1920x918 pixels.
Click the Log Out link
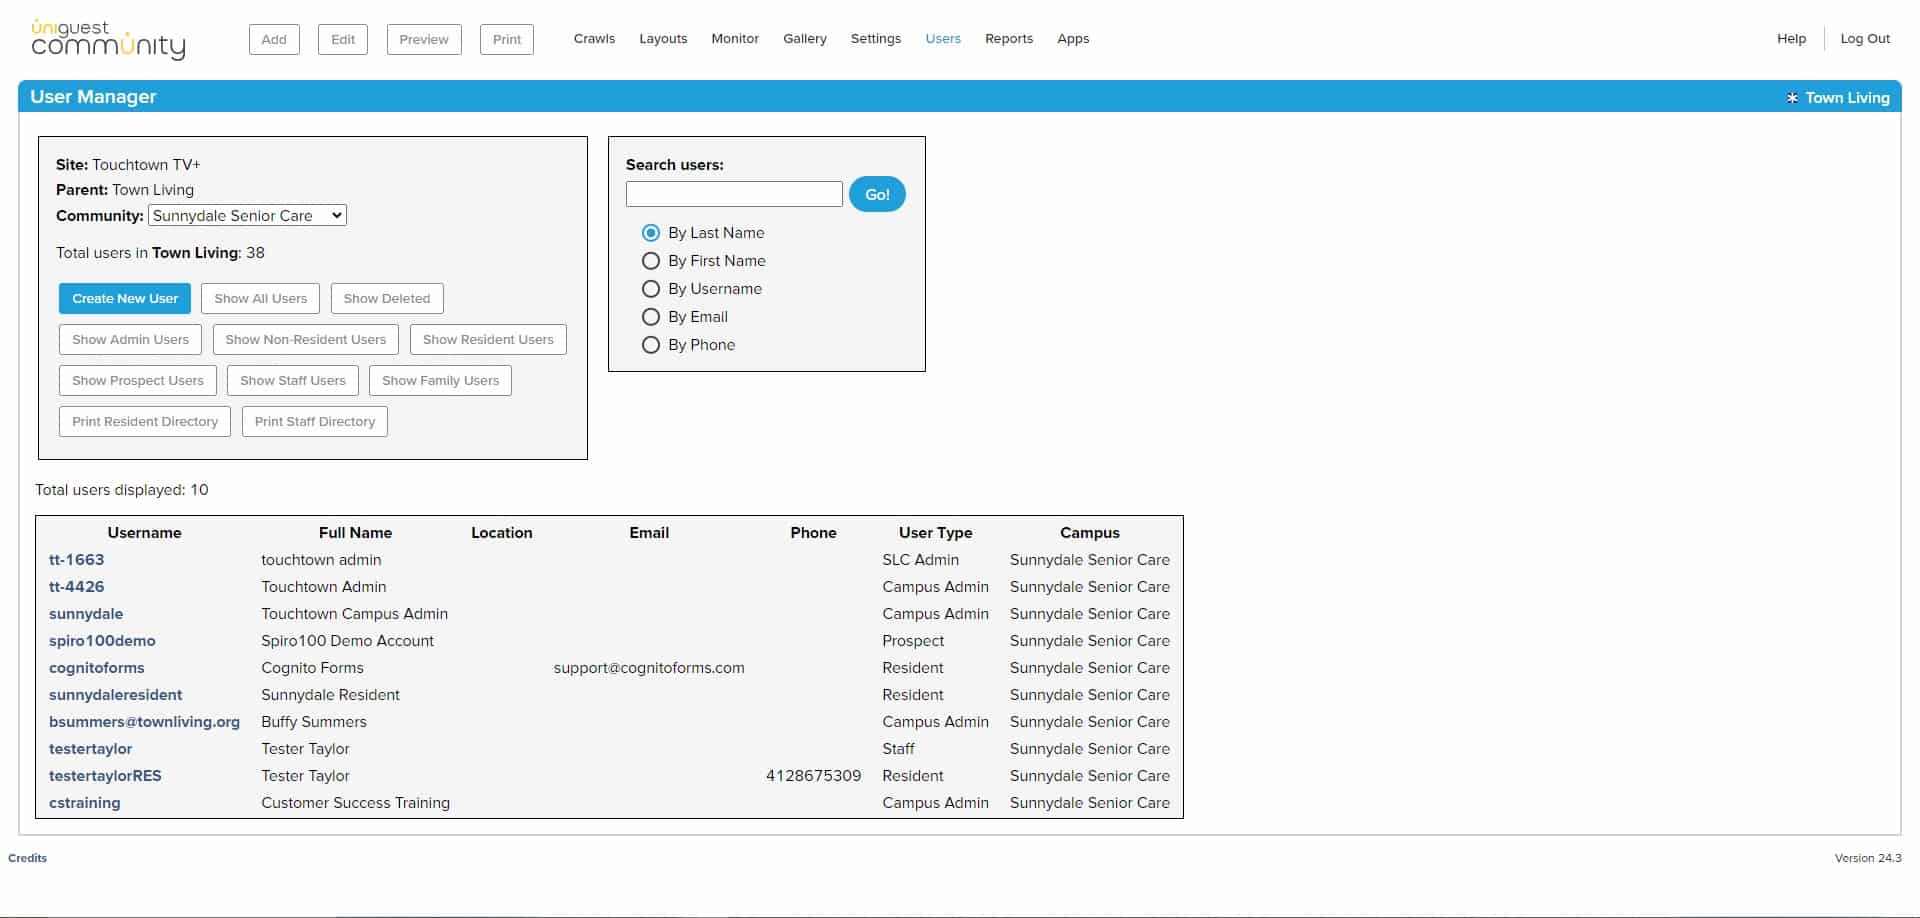1865,39
